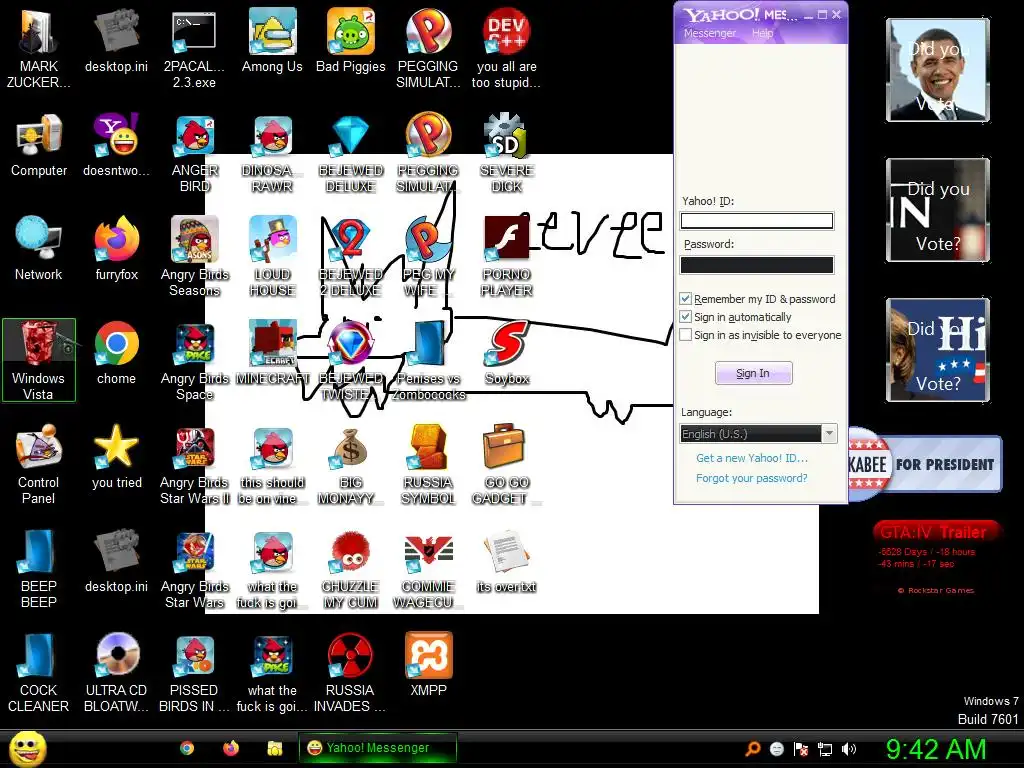Image resolution: width=1024 pixels, height=768 pixels.
Task: Open the Help menu in Yahoo Messenger
Action: tap(762, 33)
